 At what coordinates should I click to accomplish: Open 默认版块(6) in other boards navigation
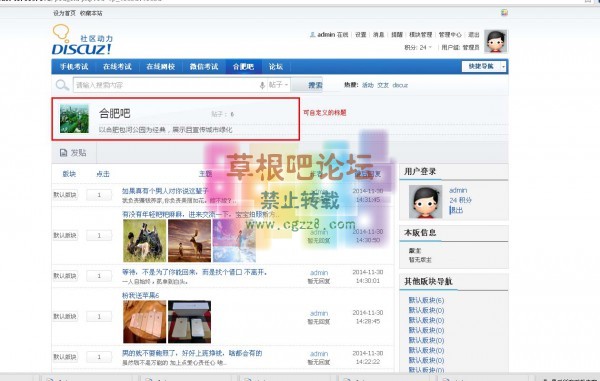point(426,300)
